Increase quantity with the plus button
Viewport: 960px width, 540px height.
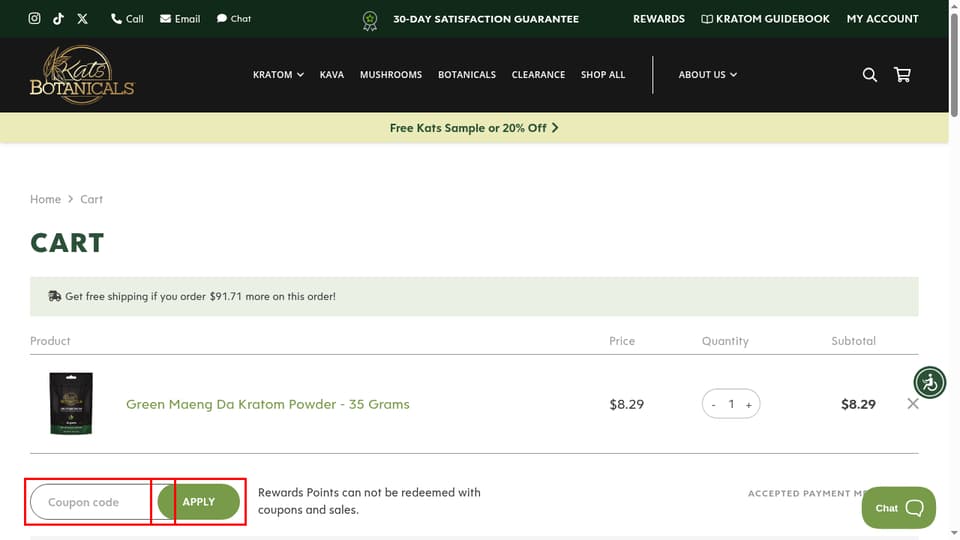coord(749,405)
